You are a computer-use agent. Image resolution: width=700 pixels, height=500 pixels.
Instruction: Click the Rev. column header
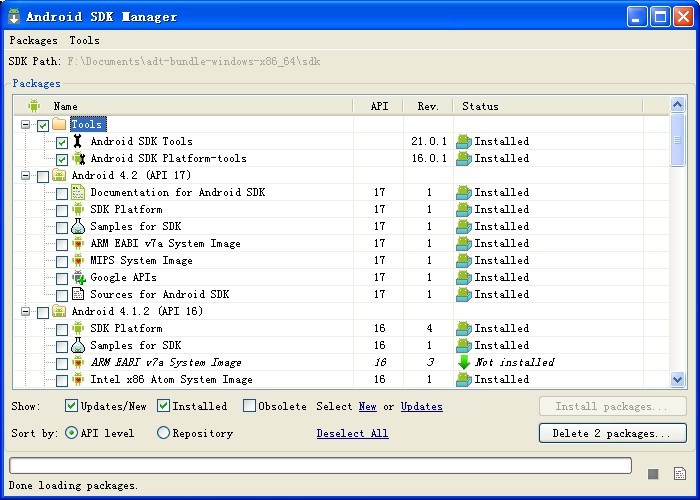pos(428,106)
